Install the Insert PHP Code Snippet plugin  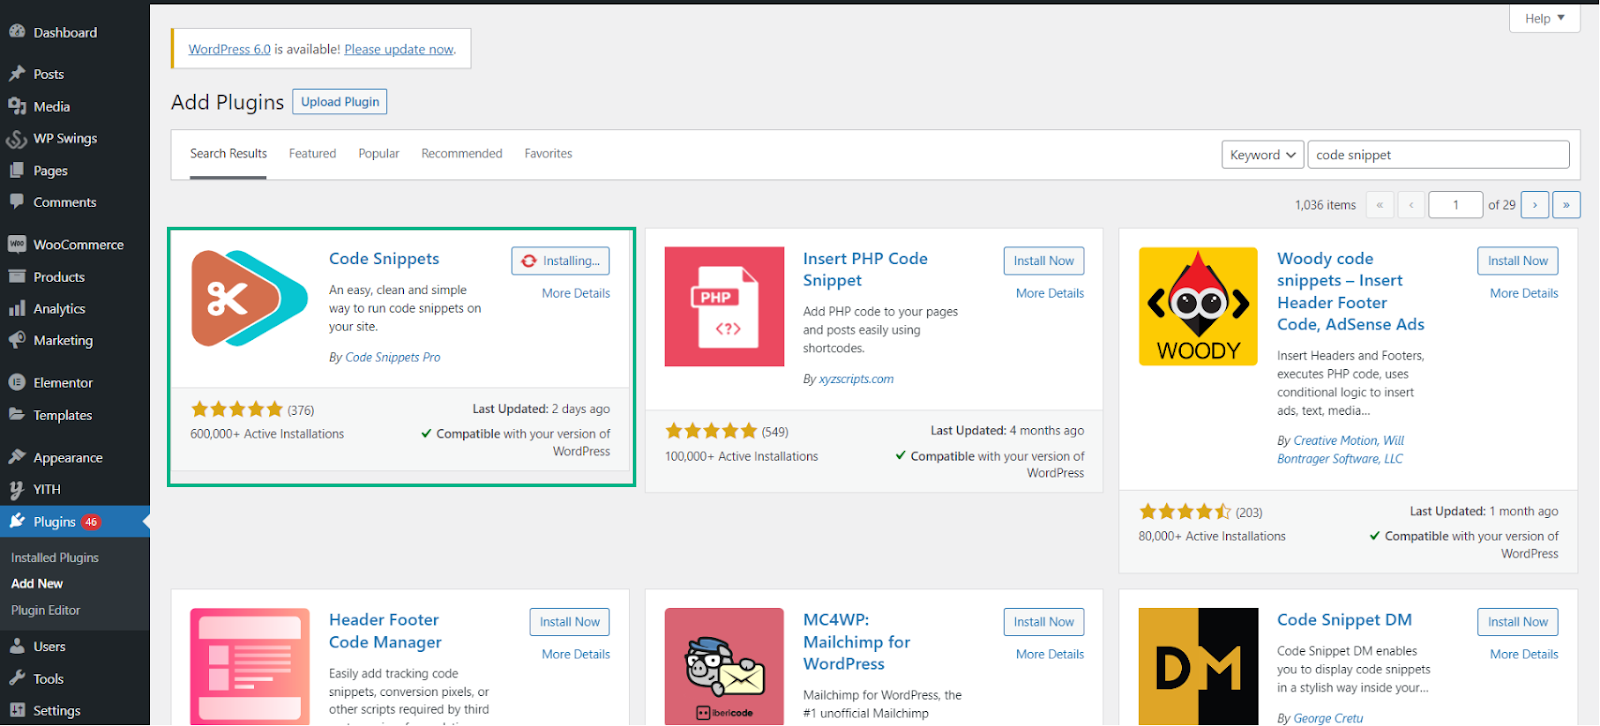(1043, 261)
